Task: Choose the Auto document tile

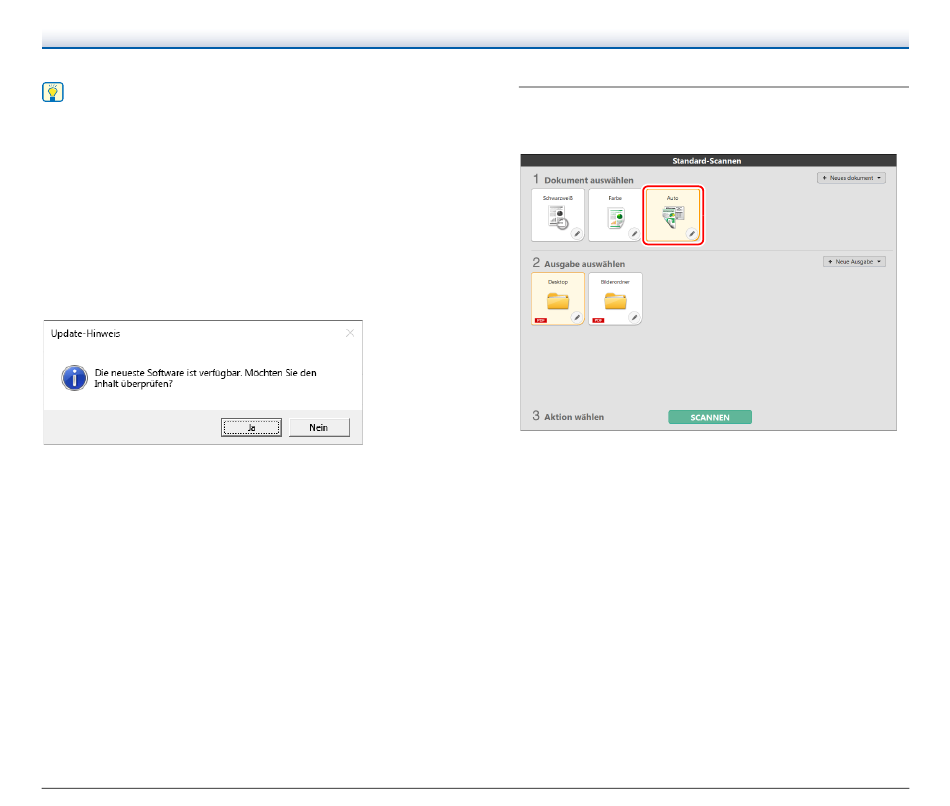Action: 671,214
